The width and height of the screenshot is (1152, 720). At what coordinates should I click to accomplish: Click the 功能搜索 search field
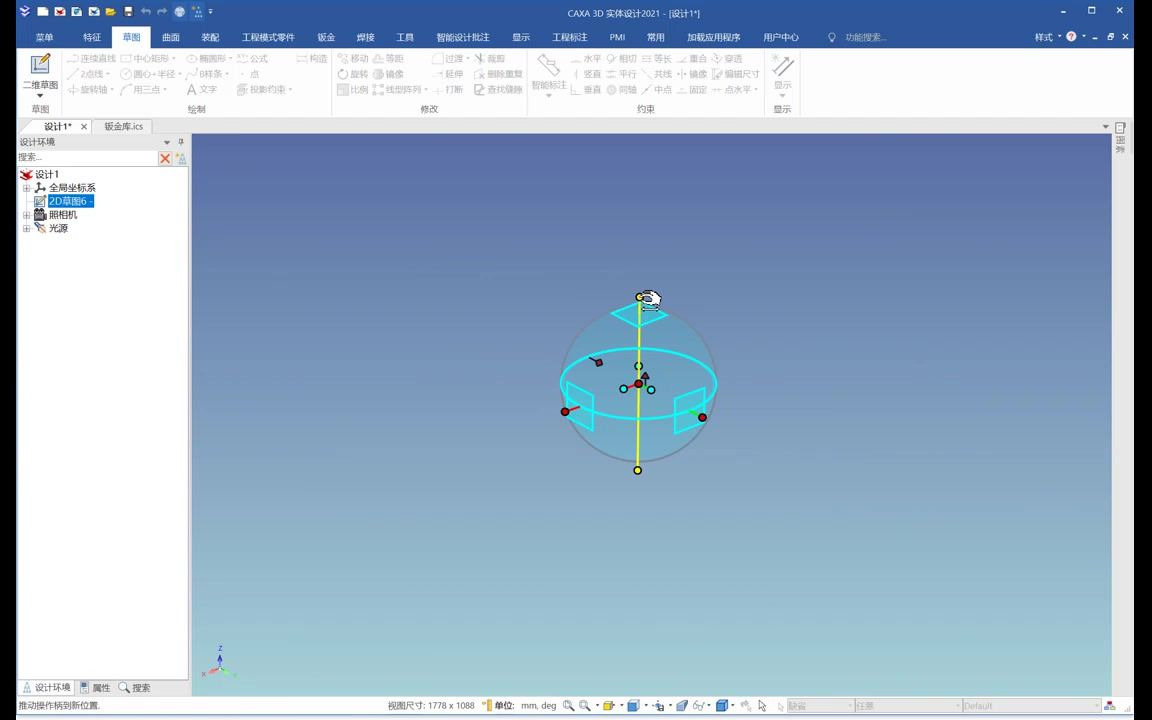[865, 37]
